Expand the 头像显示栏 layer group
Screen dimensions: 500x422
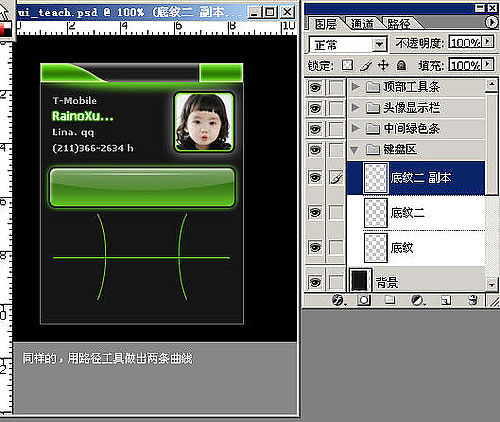[355, 108]
